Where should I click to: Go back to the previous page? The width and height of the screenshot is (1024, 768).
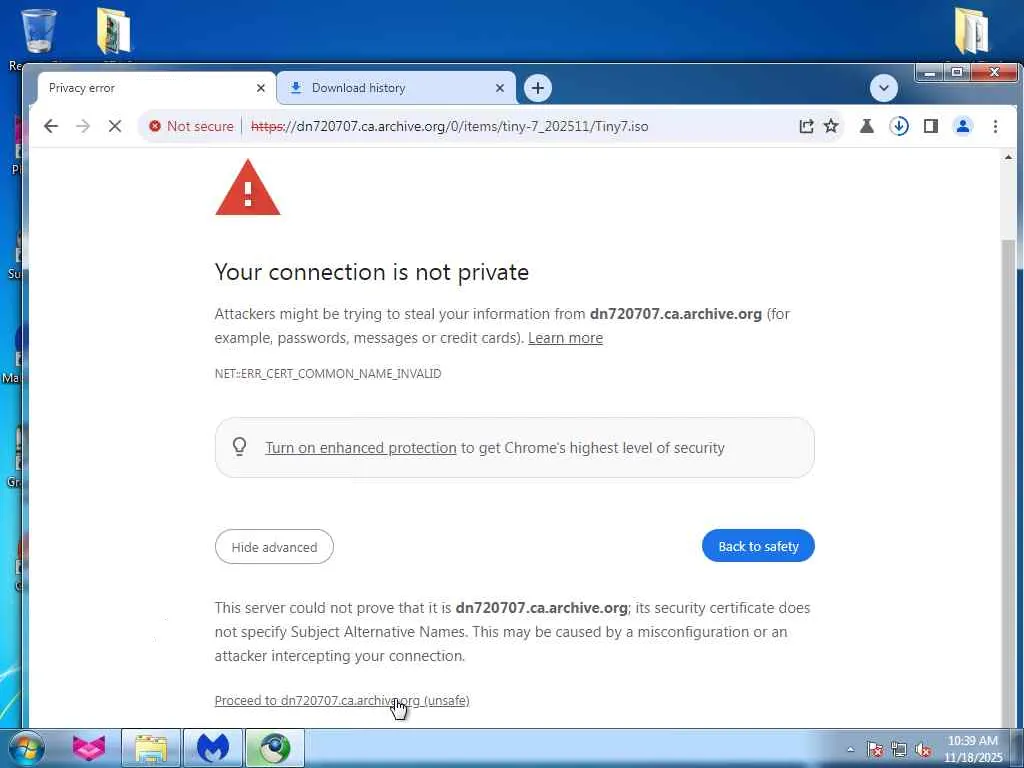point(51,126)
